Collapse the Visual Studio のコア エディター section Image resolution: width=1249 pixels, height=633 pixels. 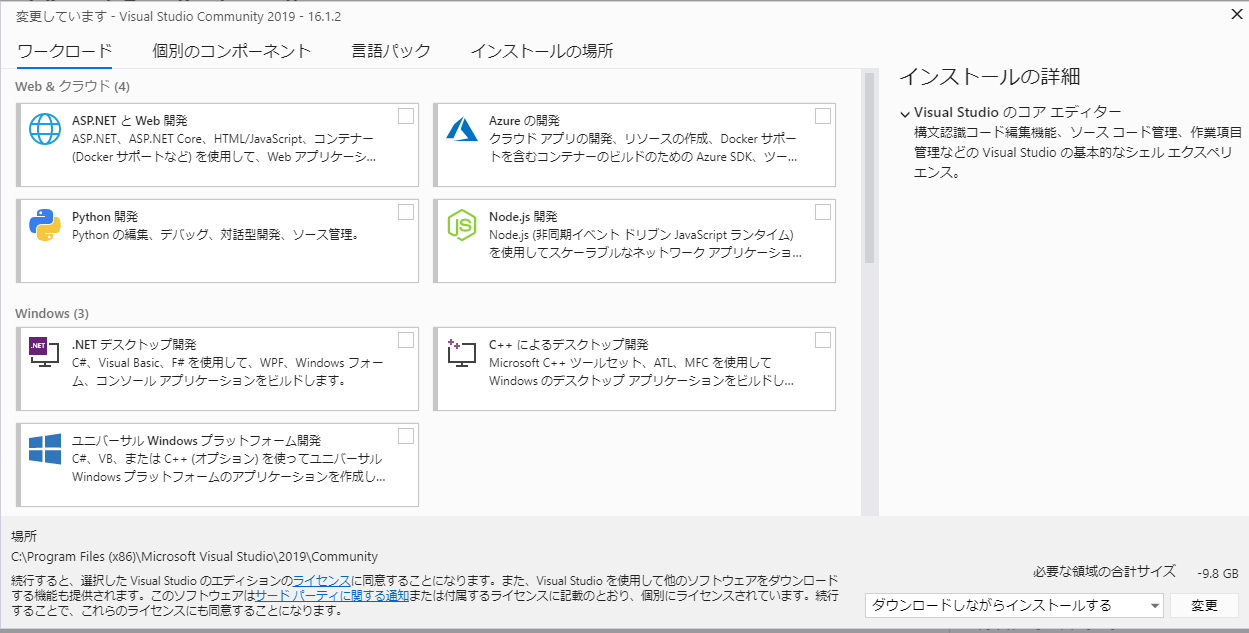pyautogui.click(x=904, y=114)
